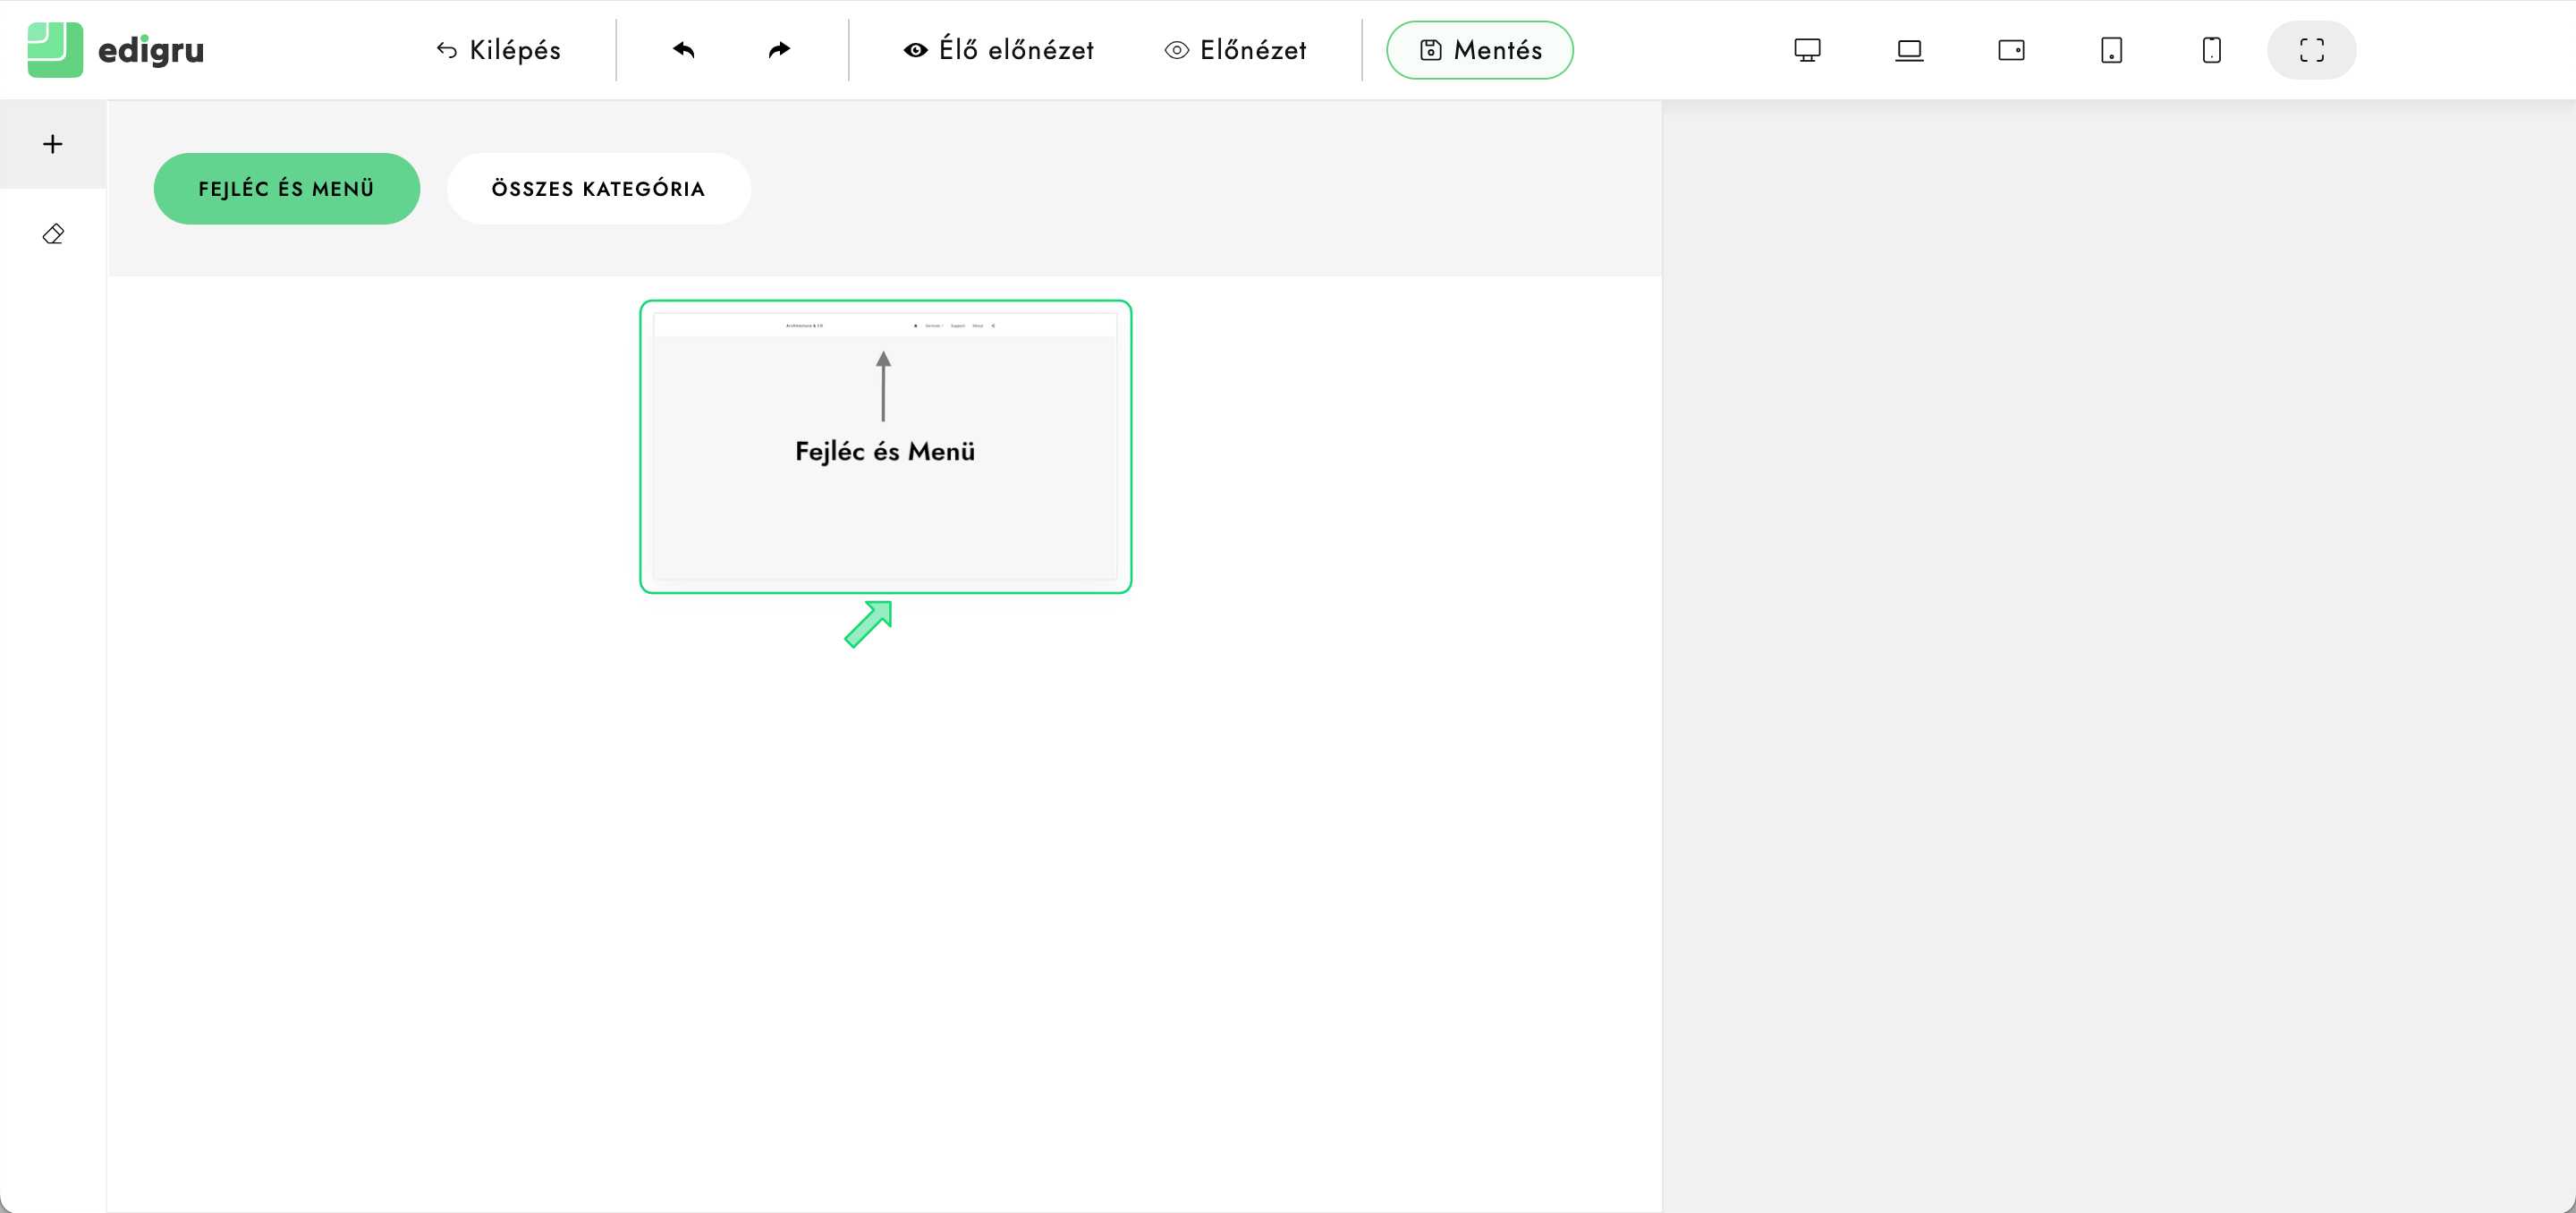
Task: Click the undo arrow icon
Action: tap(684, 50)
